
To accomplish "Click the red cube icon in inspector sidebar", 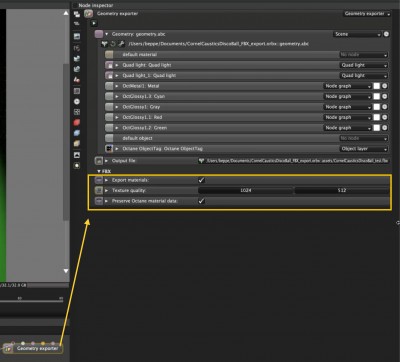I will 77,122.
